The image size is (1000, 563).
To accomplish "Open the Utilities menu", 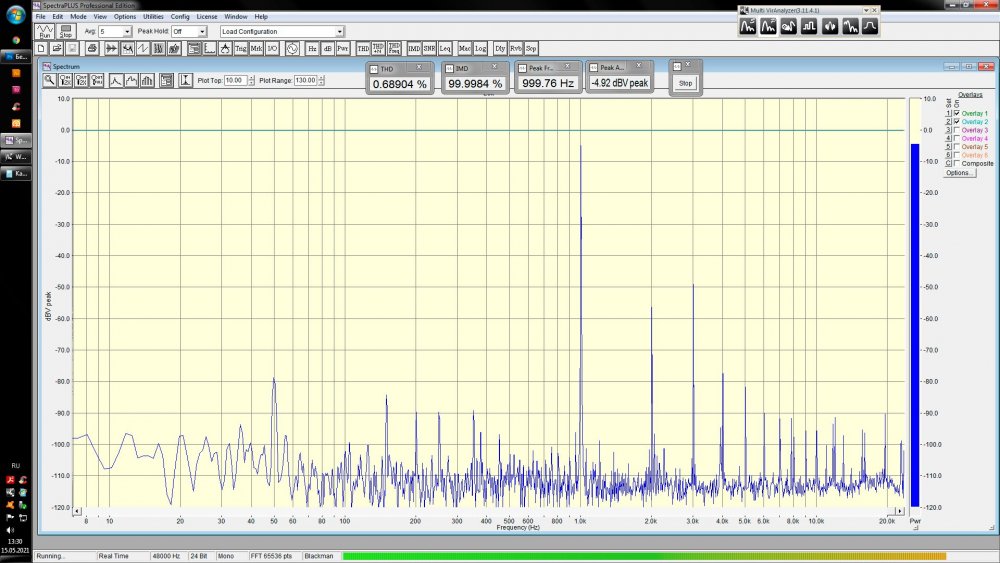I will coord(153,17).
